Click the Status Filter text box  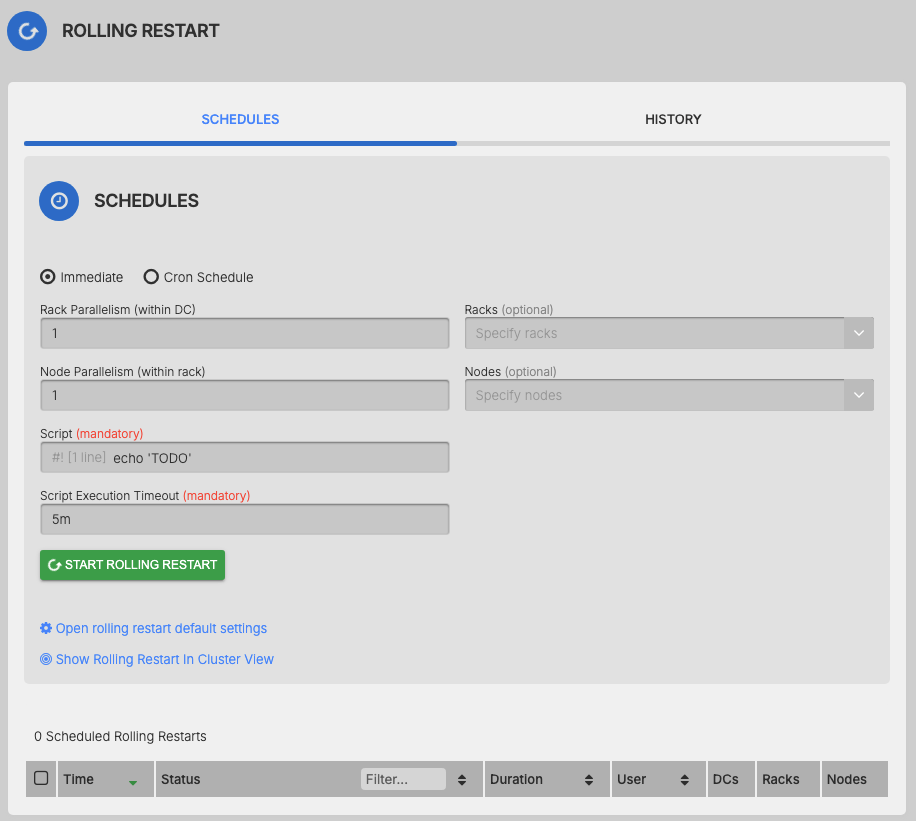coord(403,780)
